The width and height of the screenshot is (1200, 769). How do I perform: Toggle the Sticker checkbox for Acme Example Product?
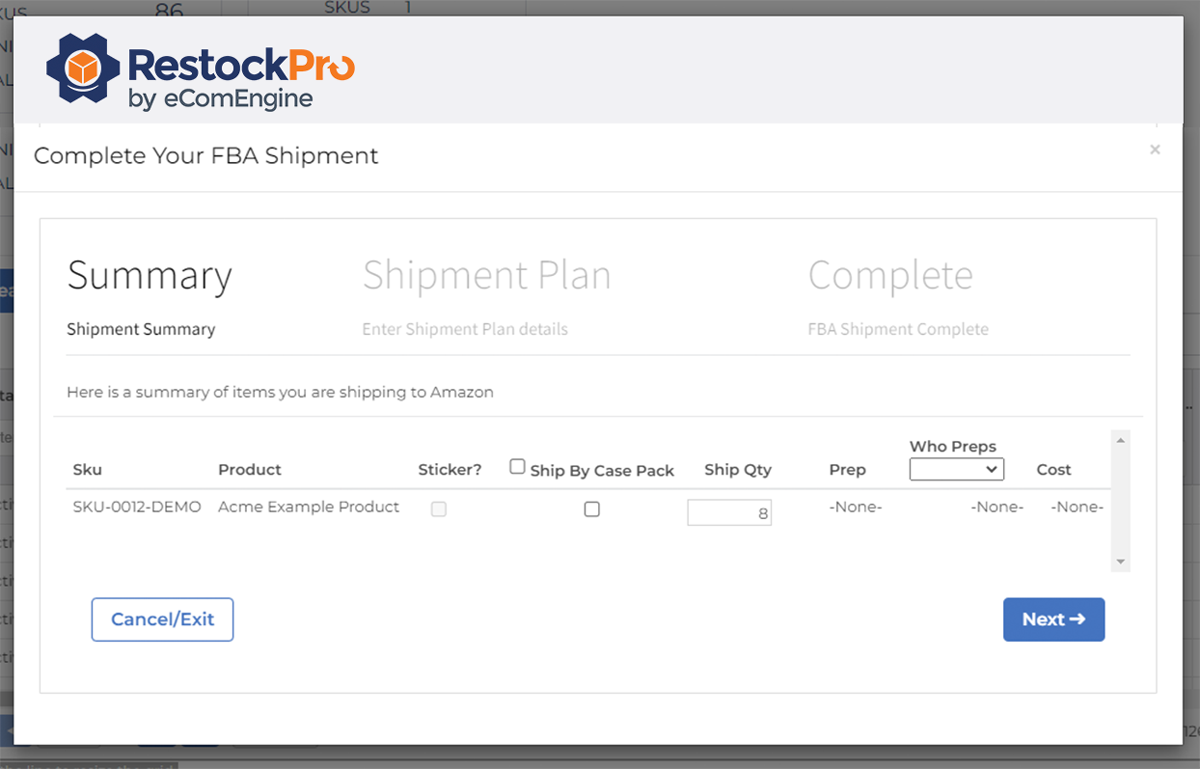438,509
